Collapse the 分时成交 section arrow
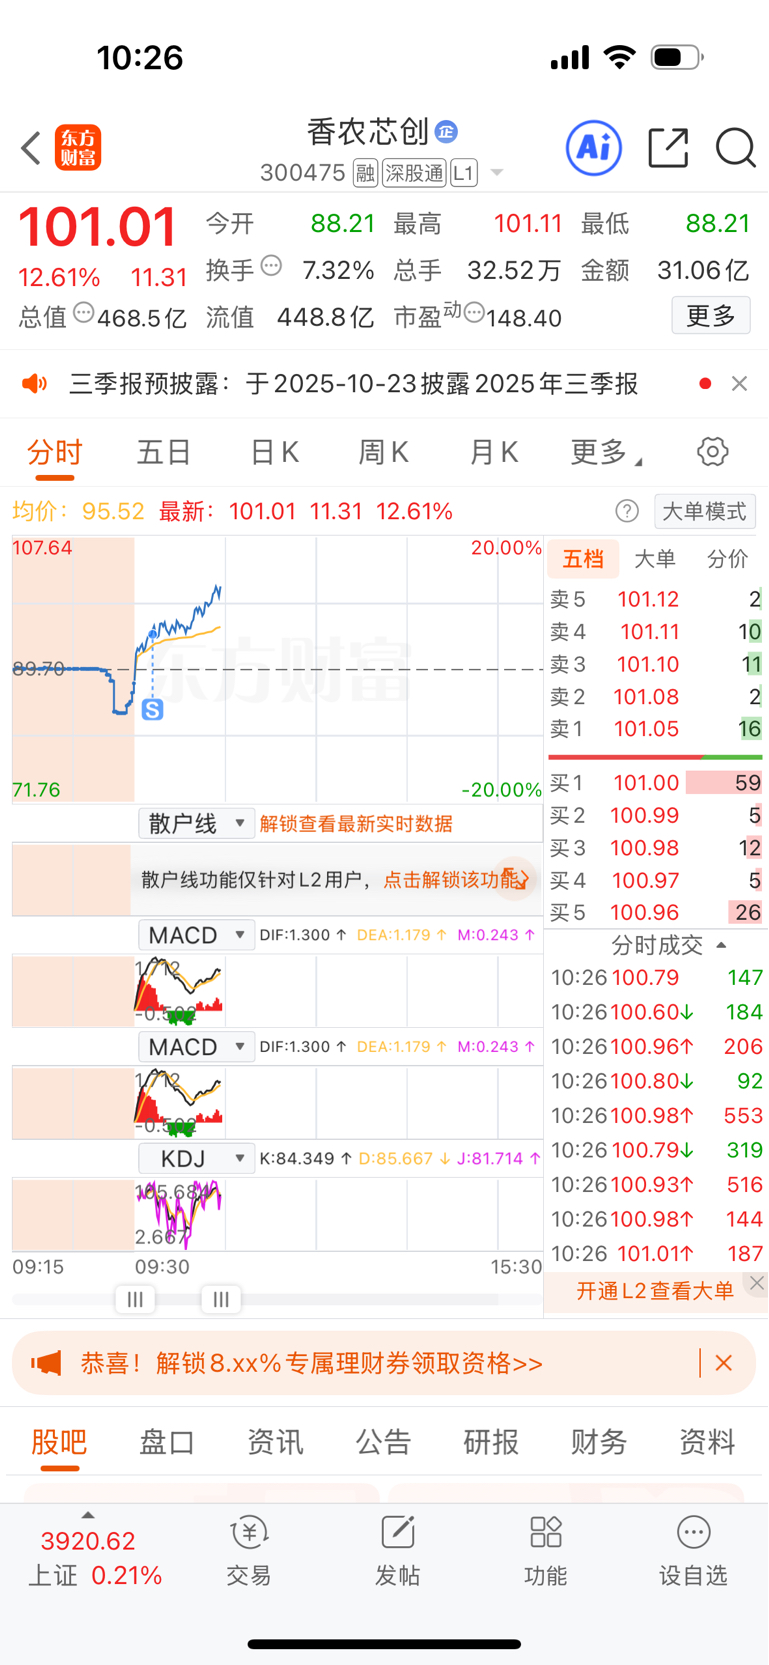769x1665 pixels. (721, 945)
